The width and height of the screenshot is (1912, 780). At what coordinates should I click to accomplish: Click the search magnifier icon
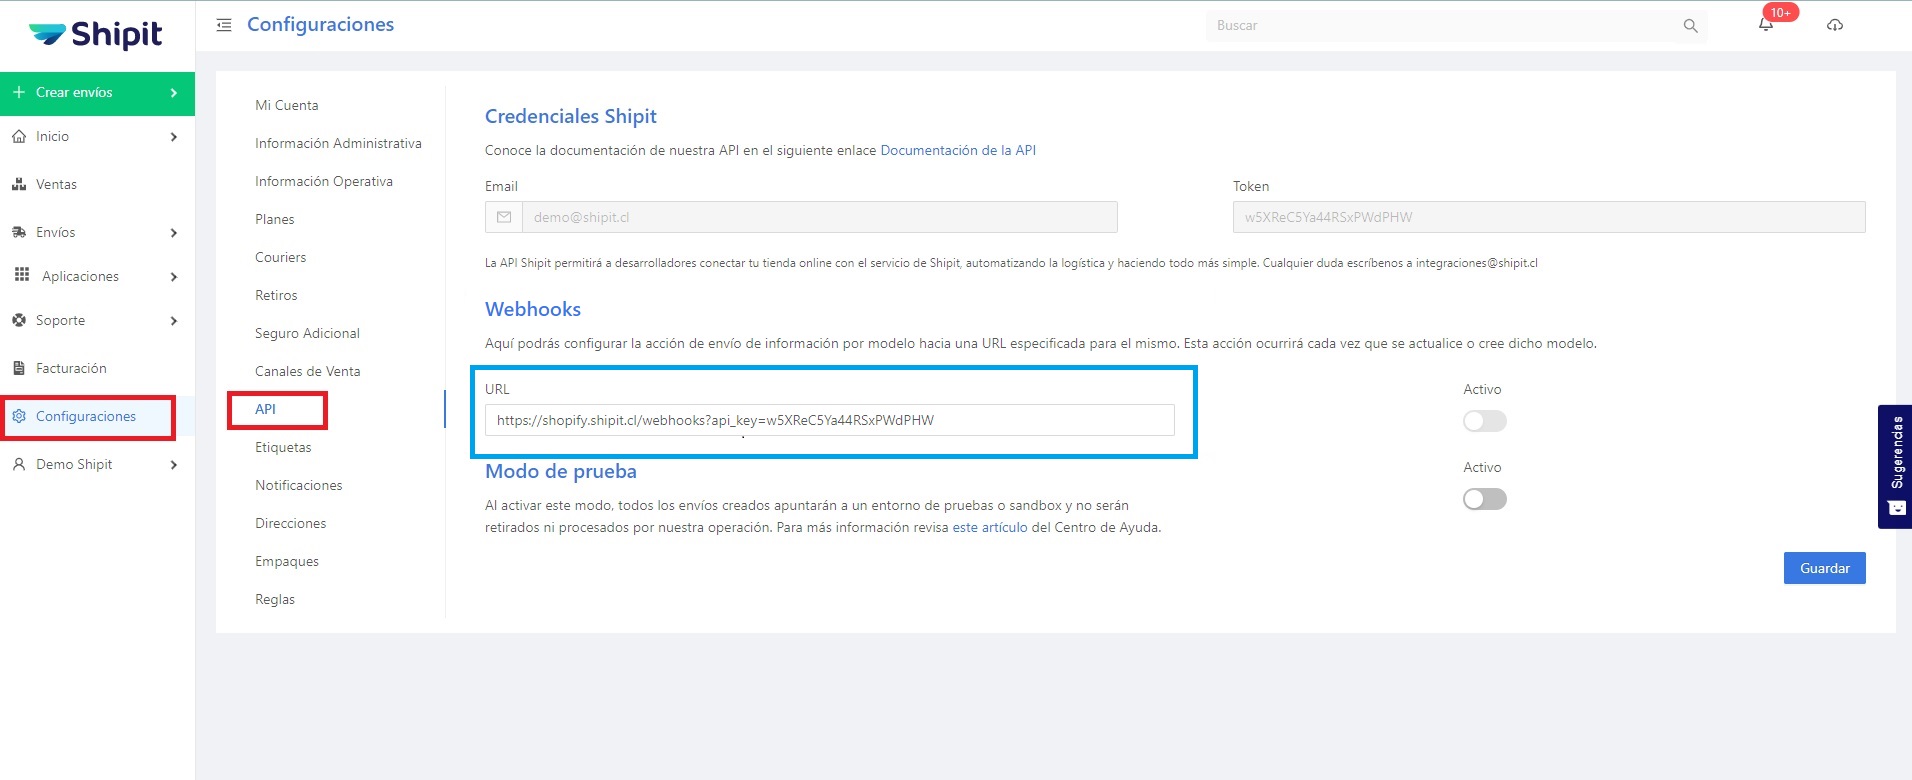[x=1690, y=26]
